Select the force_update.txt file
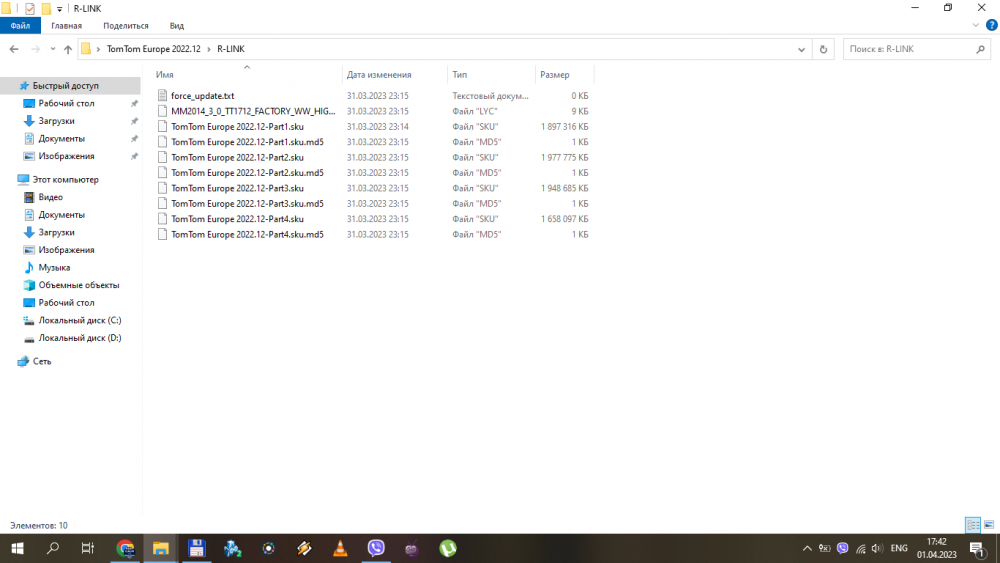This screenshot has width=1000, height=563. (x=202, y=96)
